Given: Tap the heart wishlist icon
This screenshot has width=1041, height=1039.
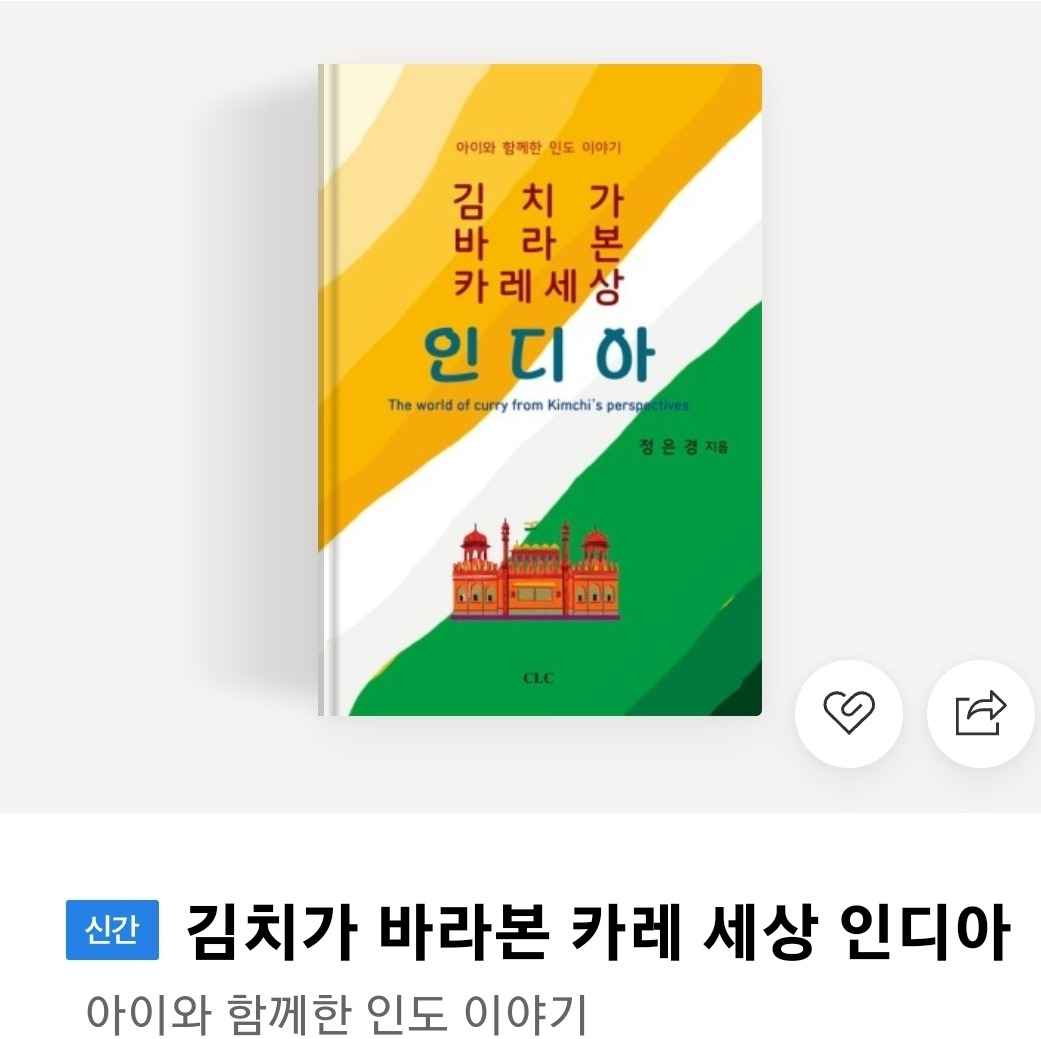Looking at the screenshot, I should (848, 713).
